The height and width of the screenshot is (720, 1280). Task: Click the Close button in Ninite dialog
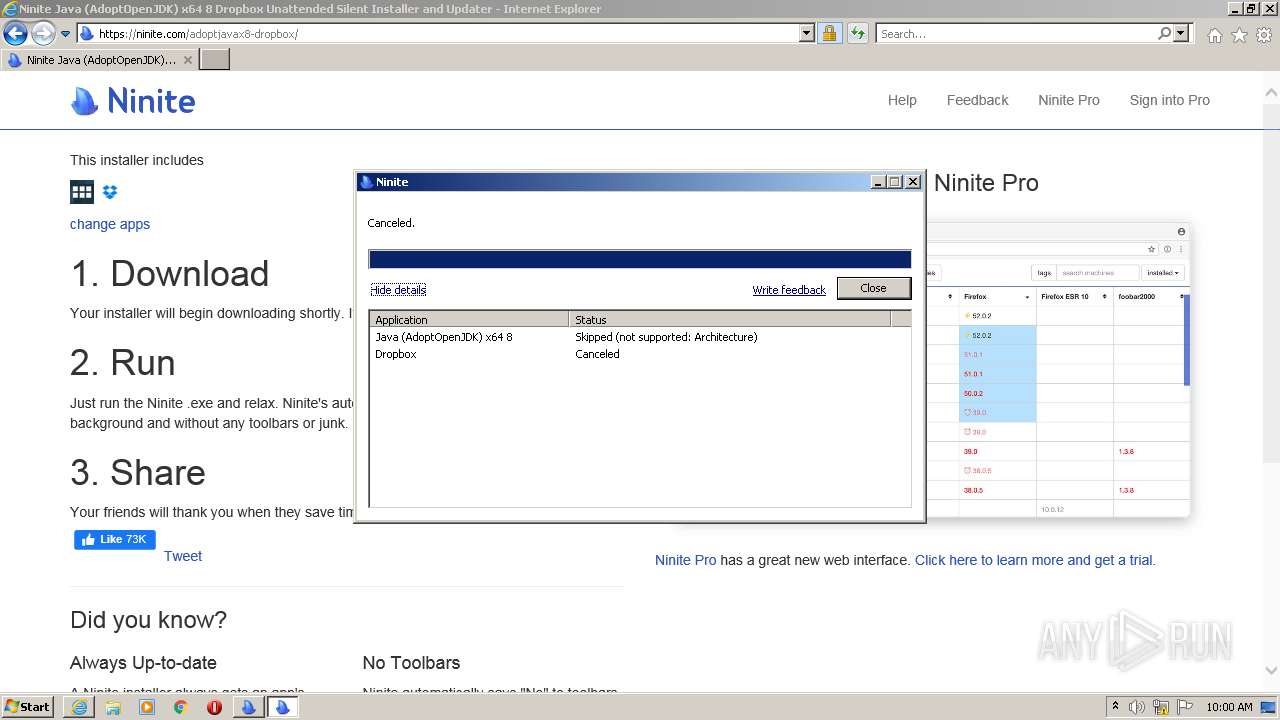873,288
